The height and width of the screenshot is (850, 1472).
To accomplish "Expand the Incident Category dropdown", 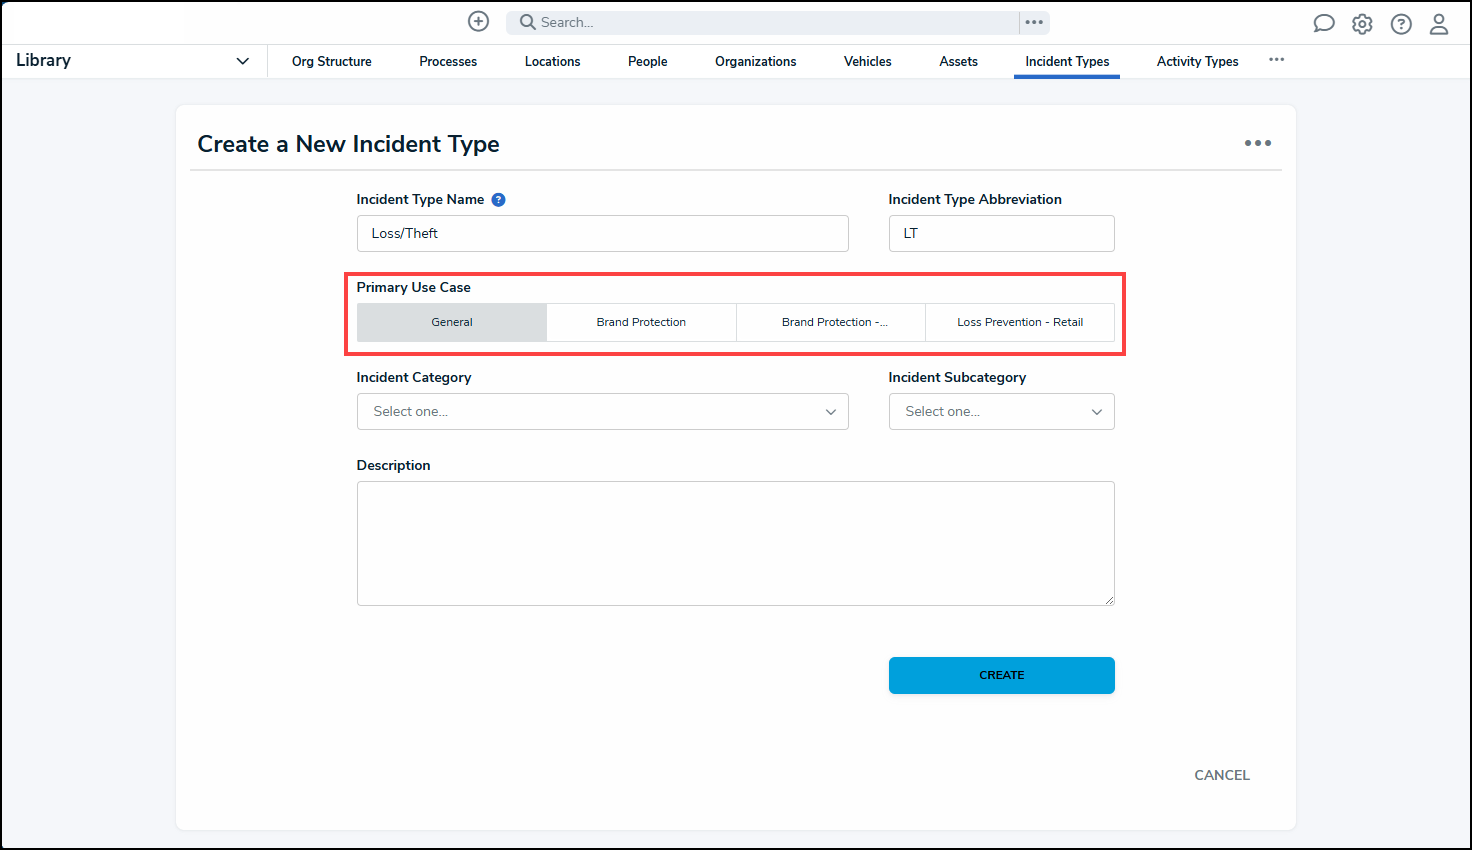I will point(602,412).
